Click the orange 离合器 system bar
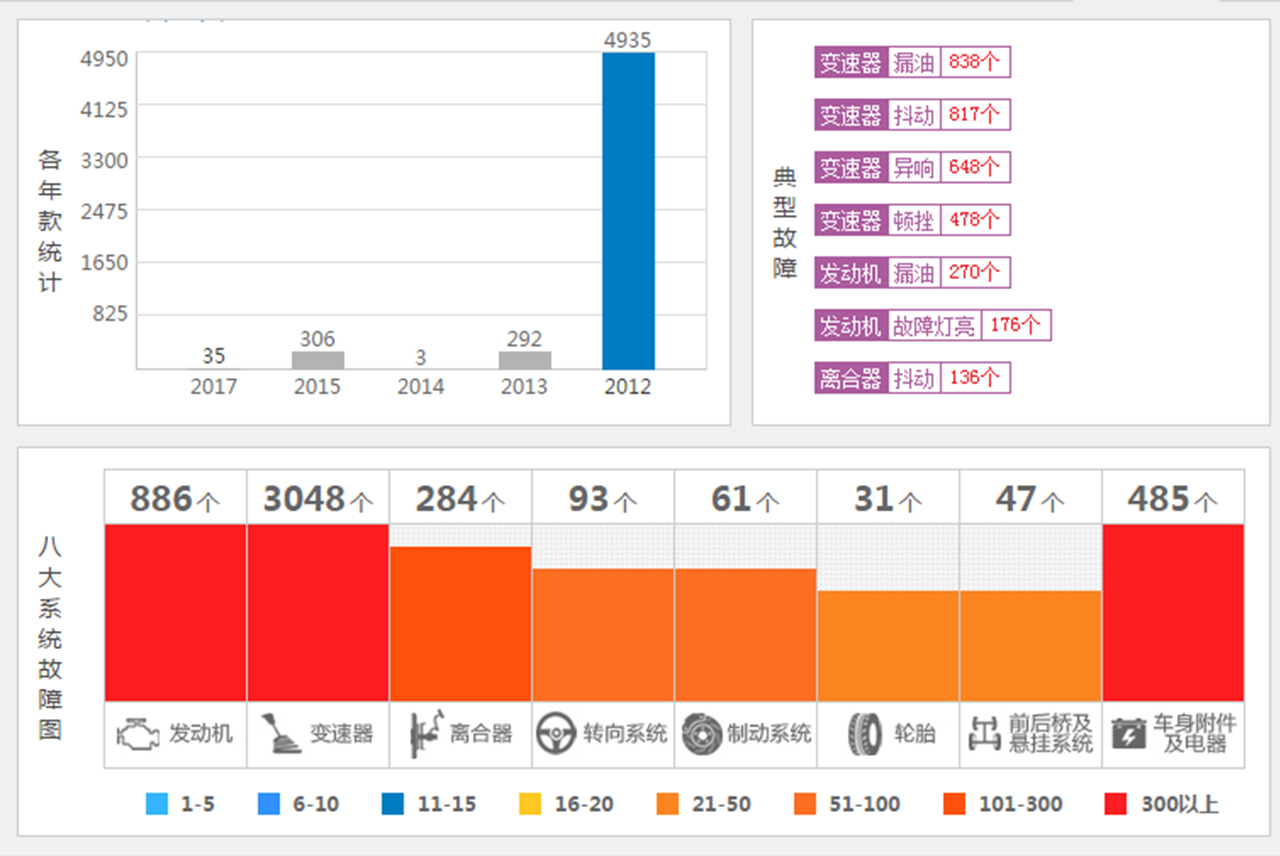1280x856 pixels. click(x=461, y=623)
